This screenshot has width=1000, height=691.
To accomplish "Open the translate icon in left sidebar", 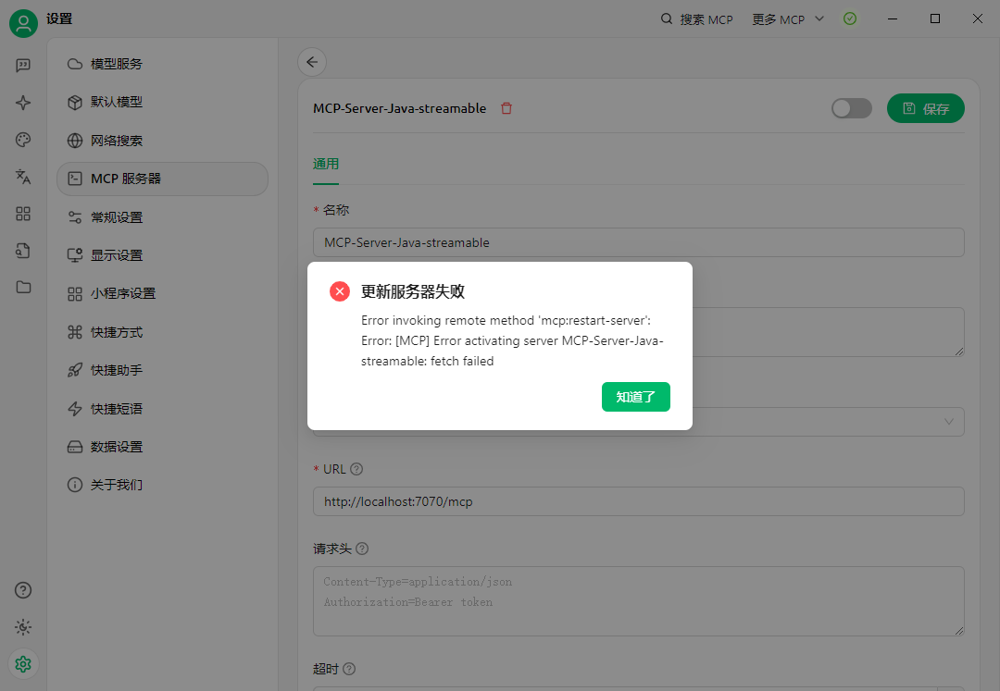I will point(23,176).
